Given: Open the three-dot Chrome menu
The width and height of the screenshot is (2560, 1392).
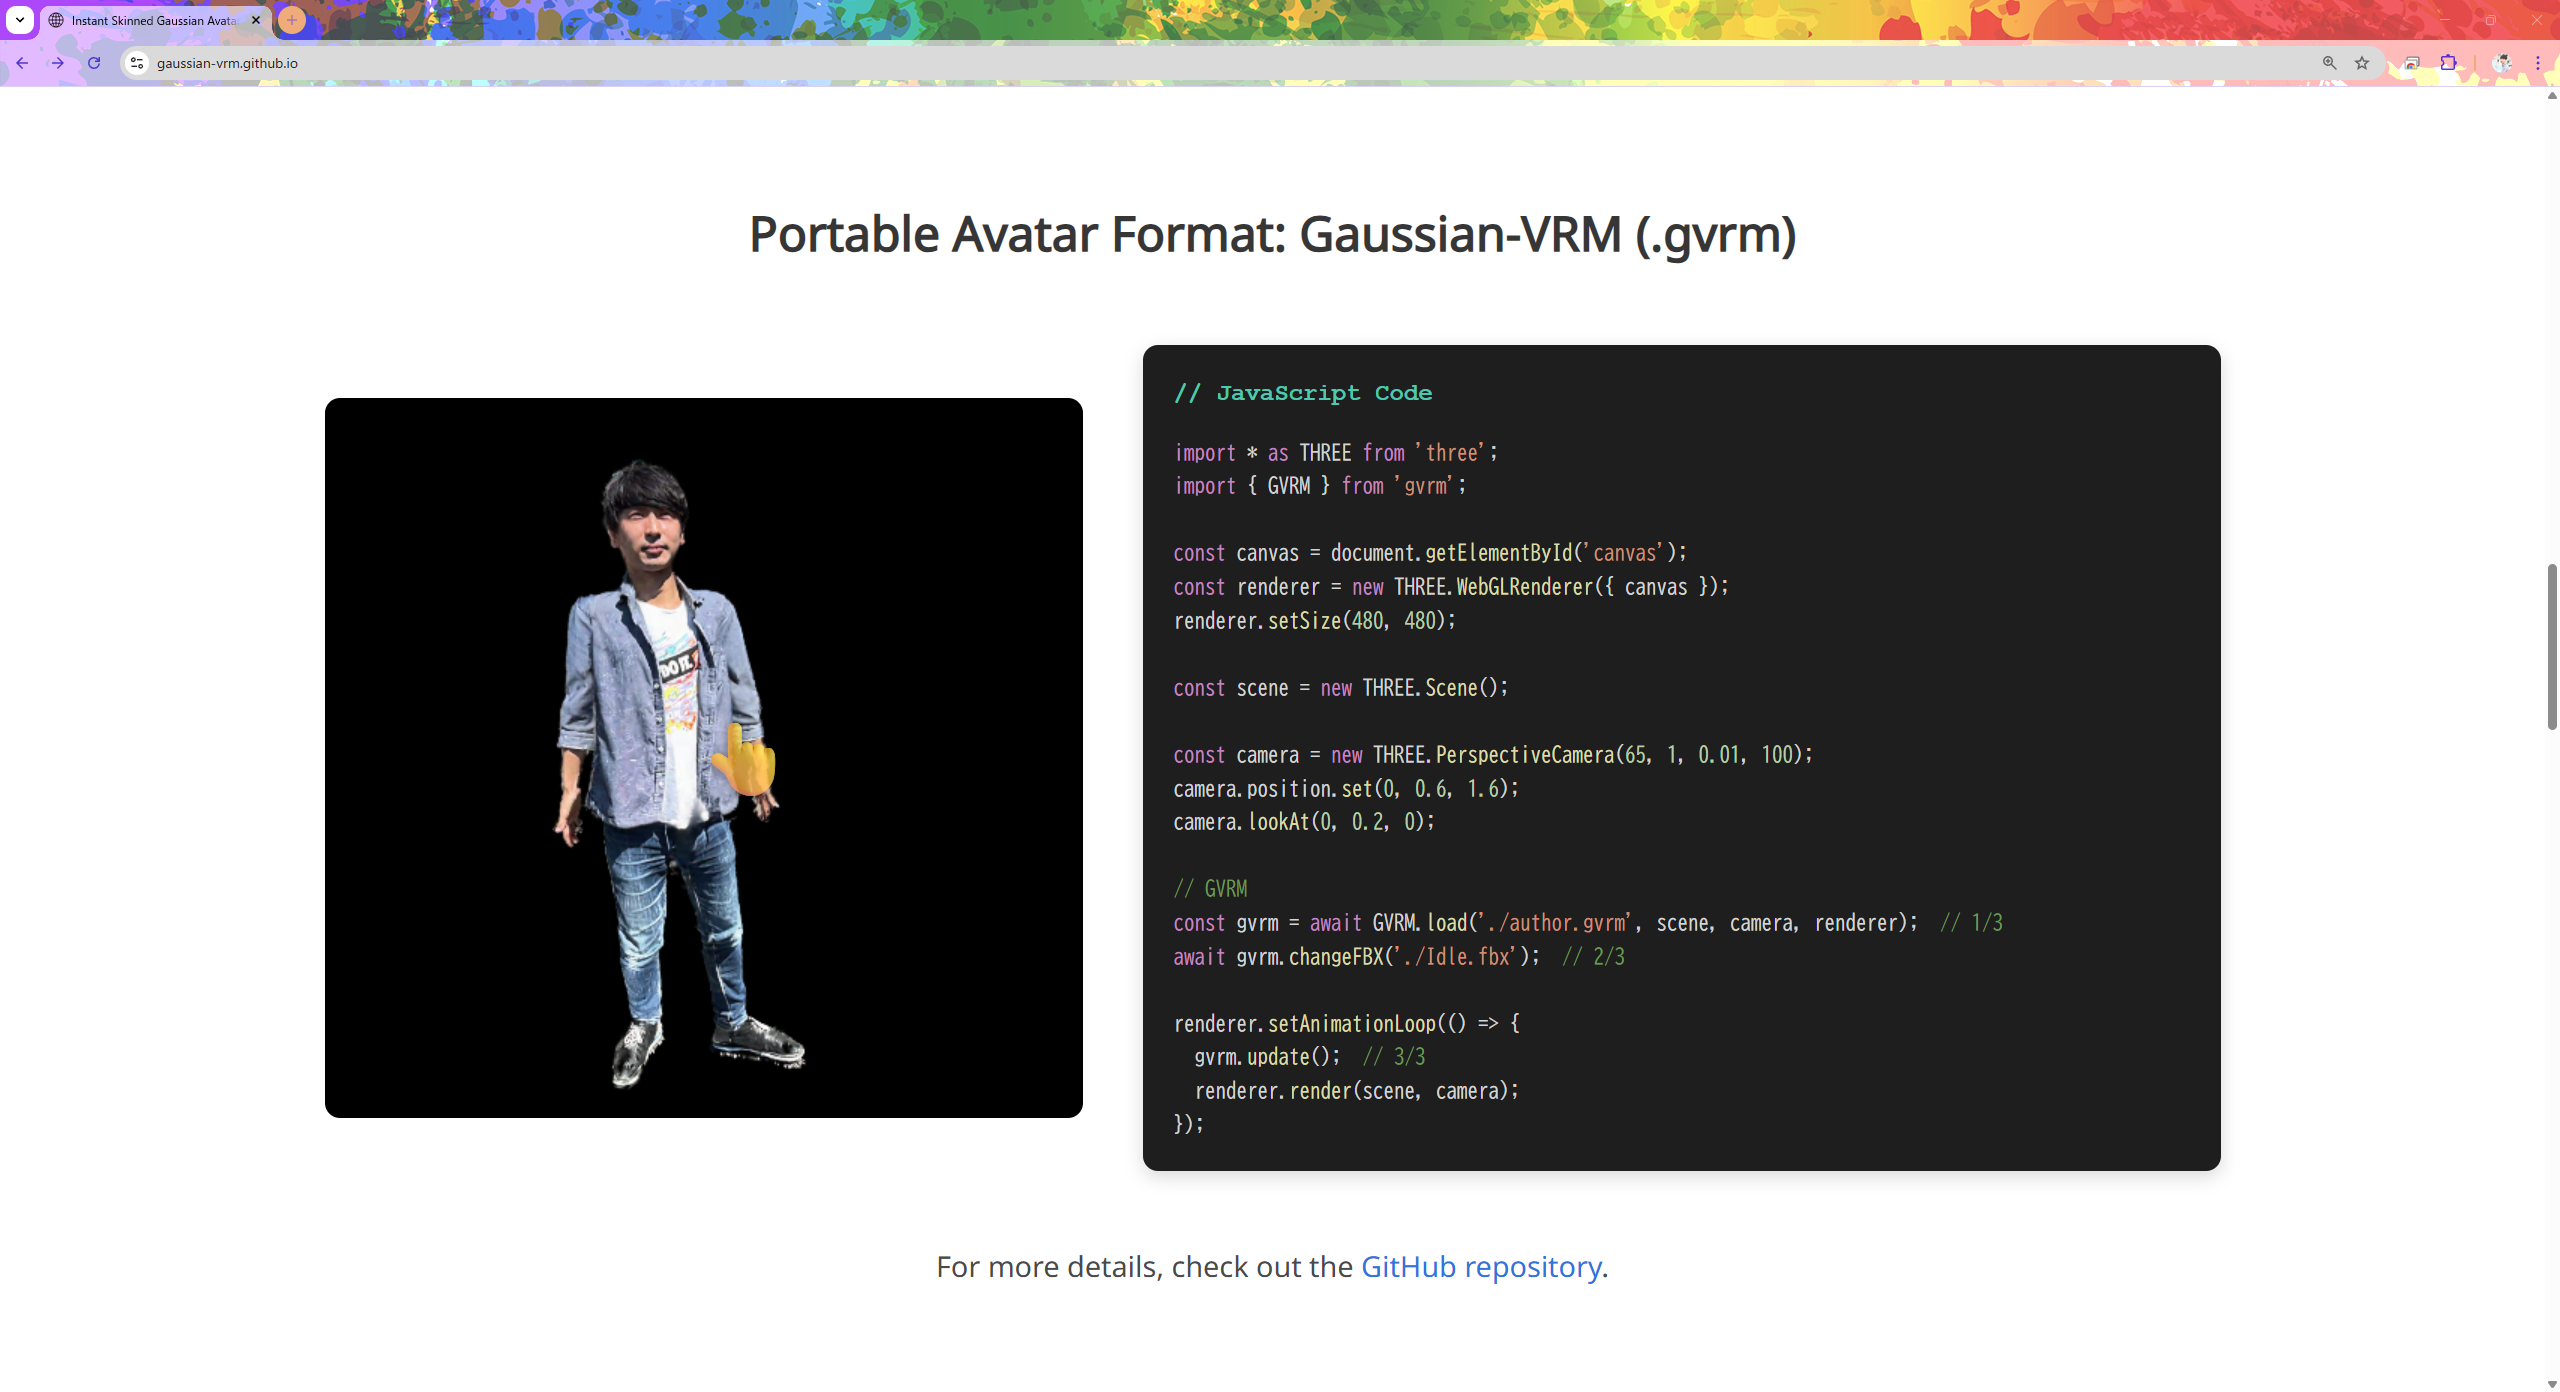Looking at the screenshot, I should tap(2539, 62).
